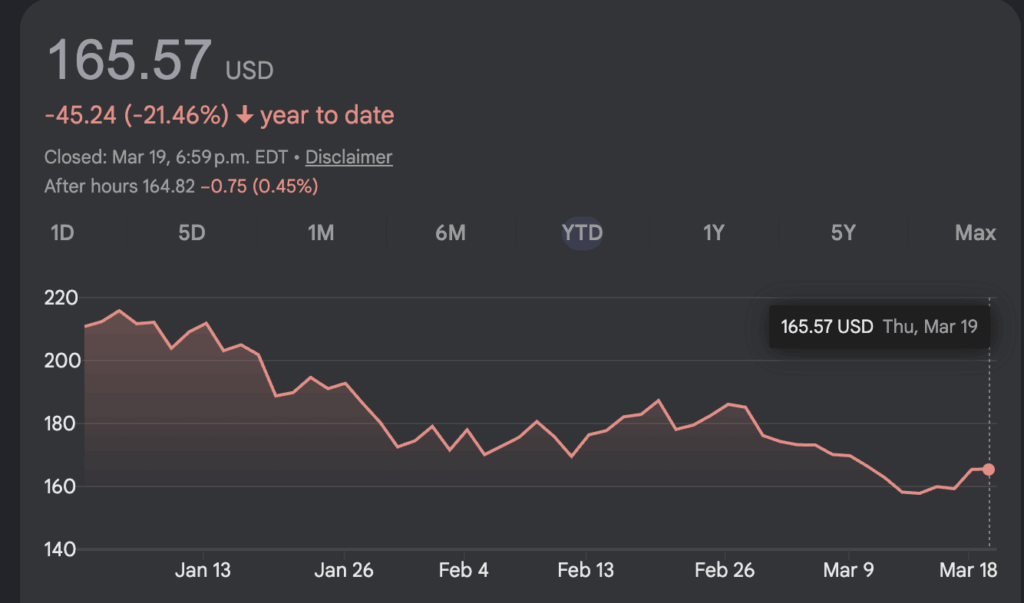Open the 6M chart view

click(450, 233)
